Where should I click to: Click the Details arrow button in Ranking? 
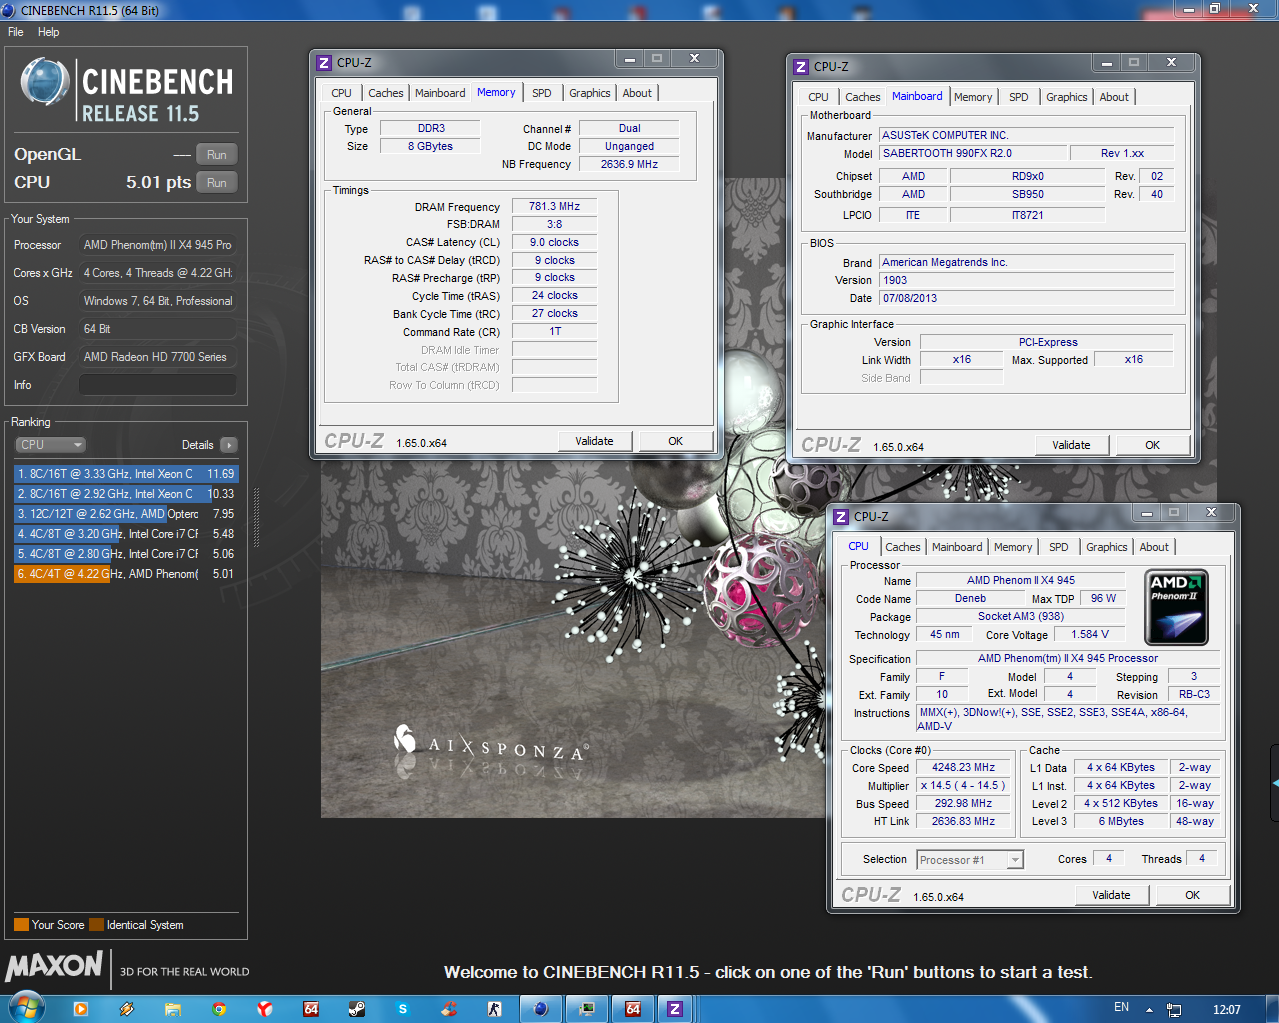(x=229, y=445)
